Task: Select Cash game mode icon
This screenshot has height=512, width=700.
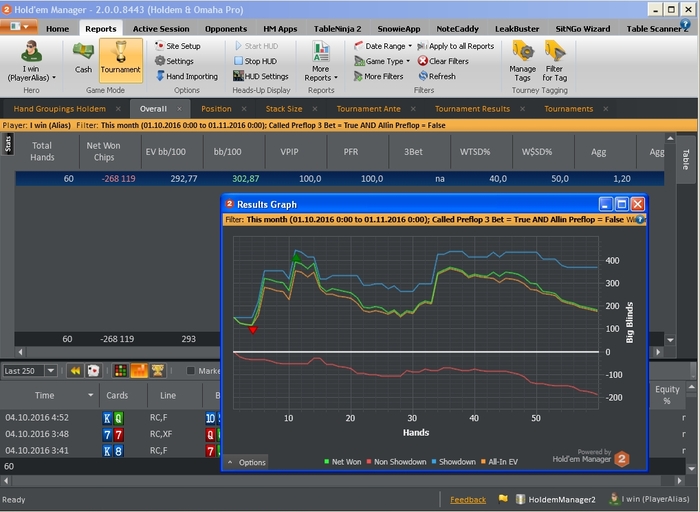Action: pyautogui.click(x=83, y=57)
